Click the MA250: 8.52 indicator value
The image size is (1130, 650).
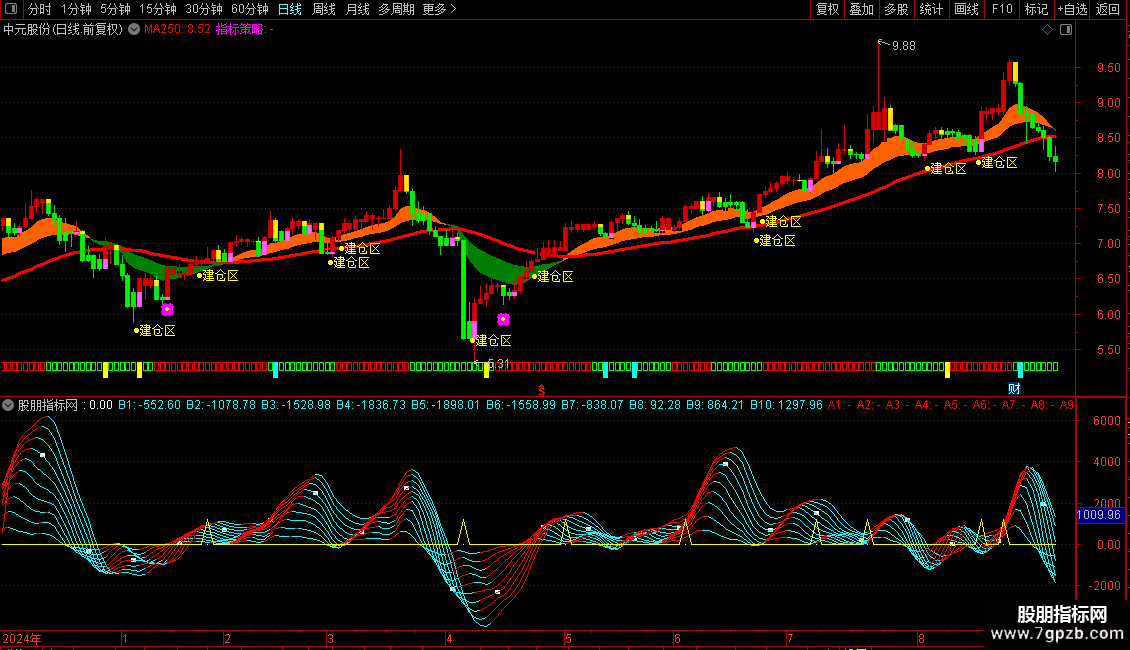tap(177, 30)
